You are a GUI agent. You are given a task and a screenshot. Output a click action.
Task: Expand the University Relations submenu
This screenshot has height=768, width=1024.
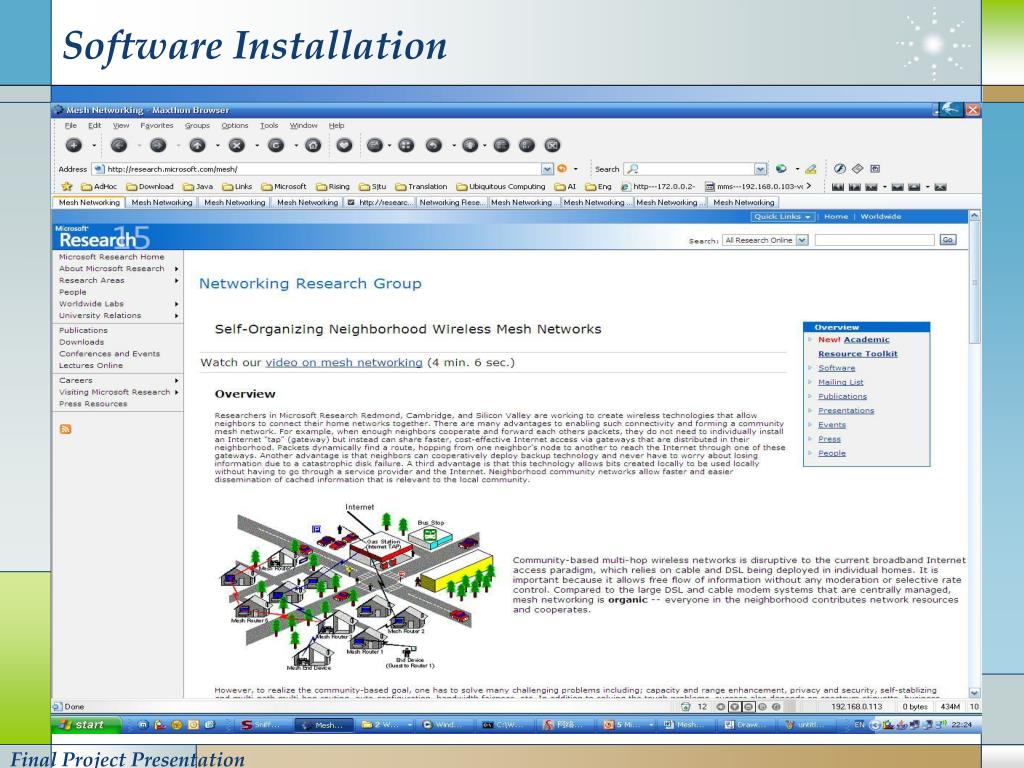176,315
